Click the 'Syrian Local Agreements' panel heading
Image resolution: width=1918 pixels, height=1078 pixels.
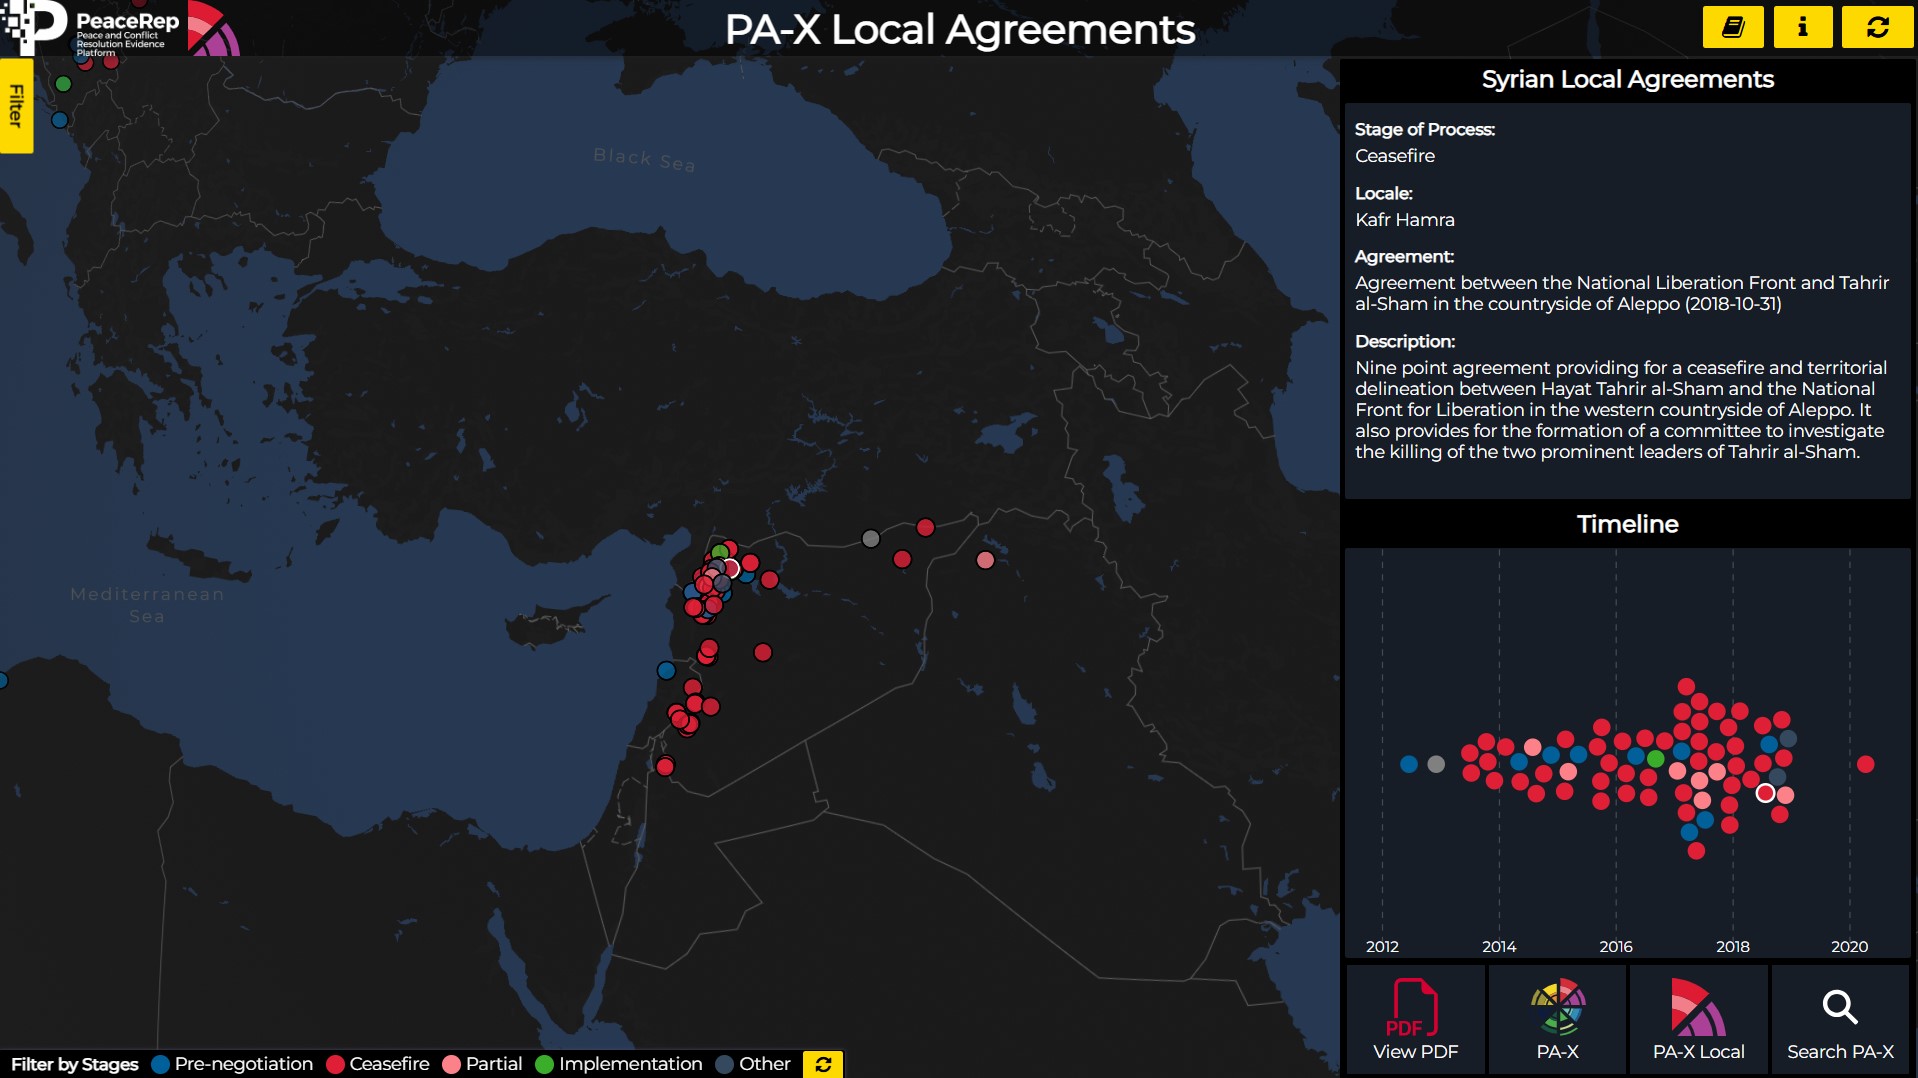click(1627, 80)
